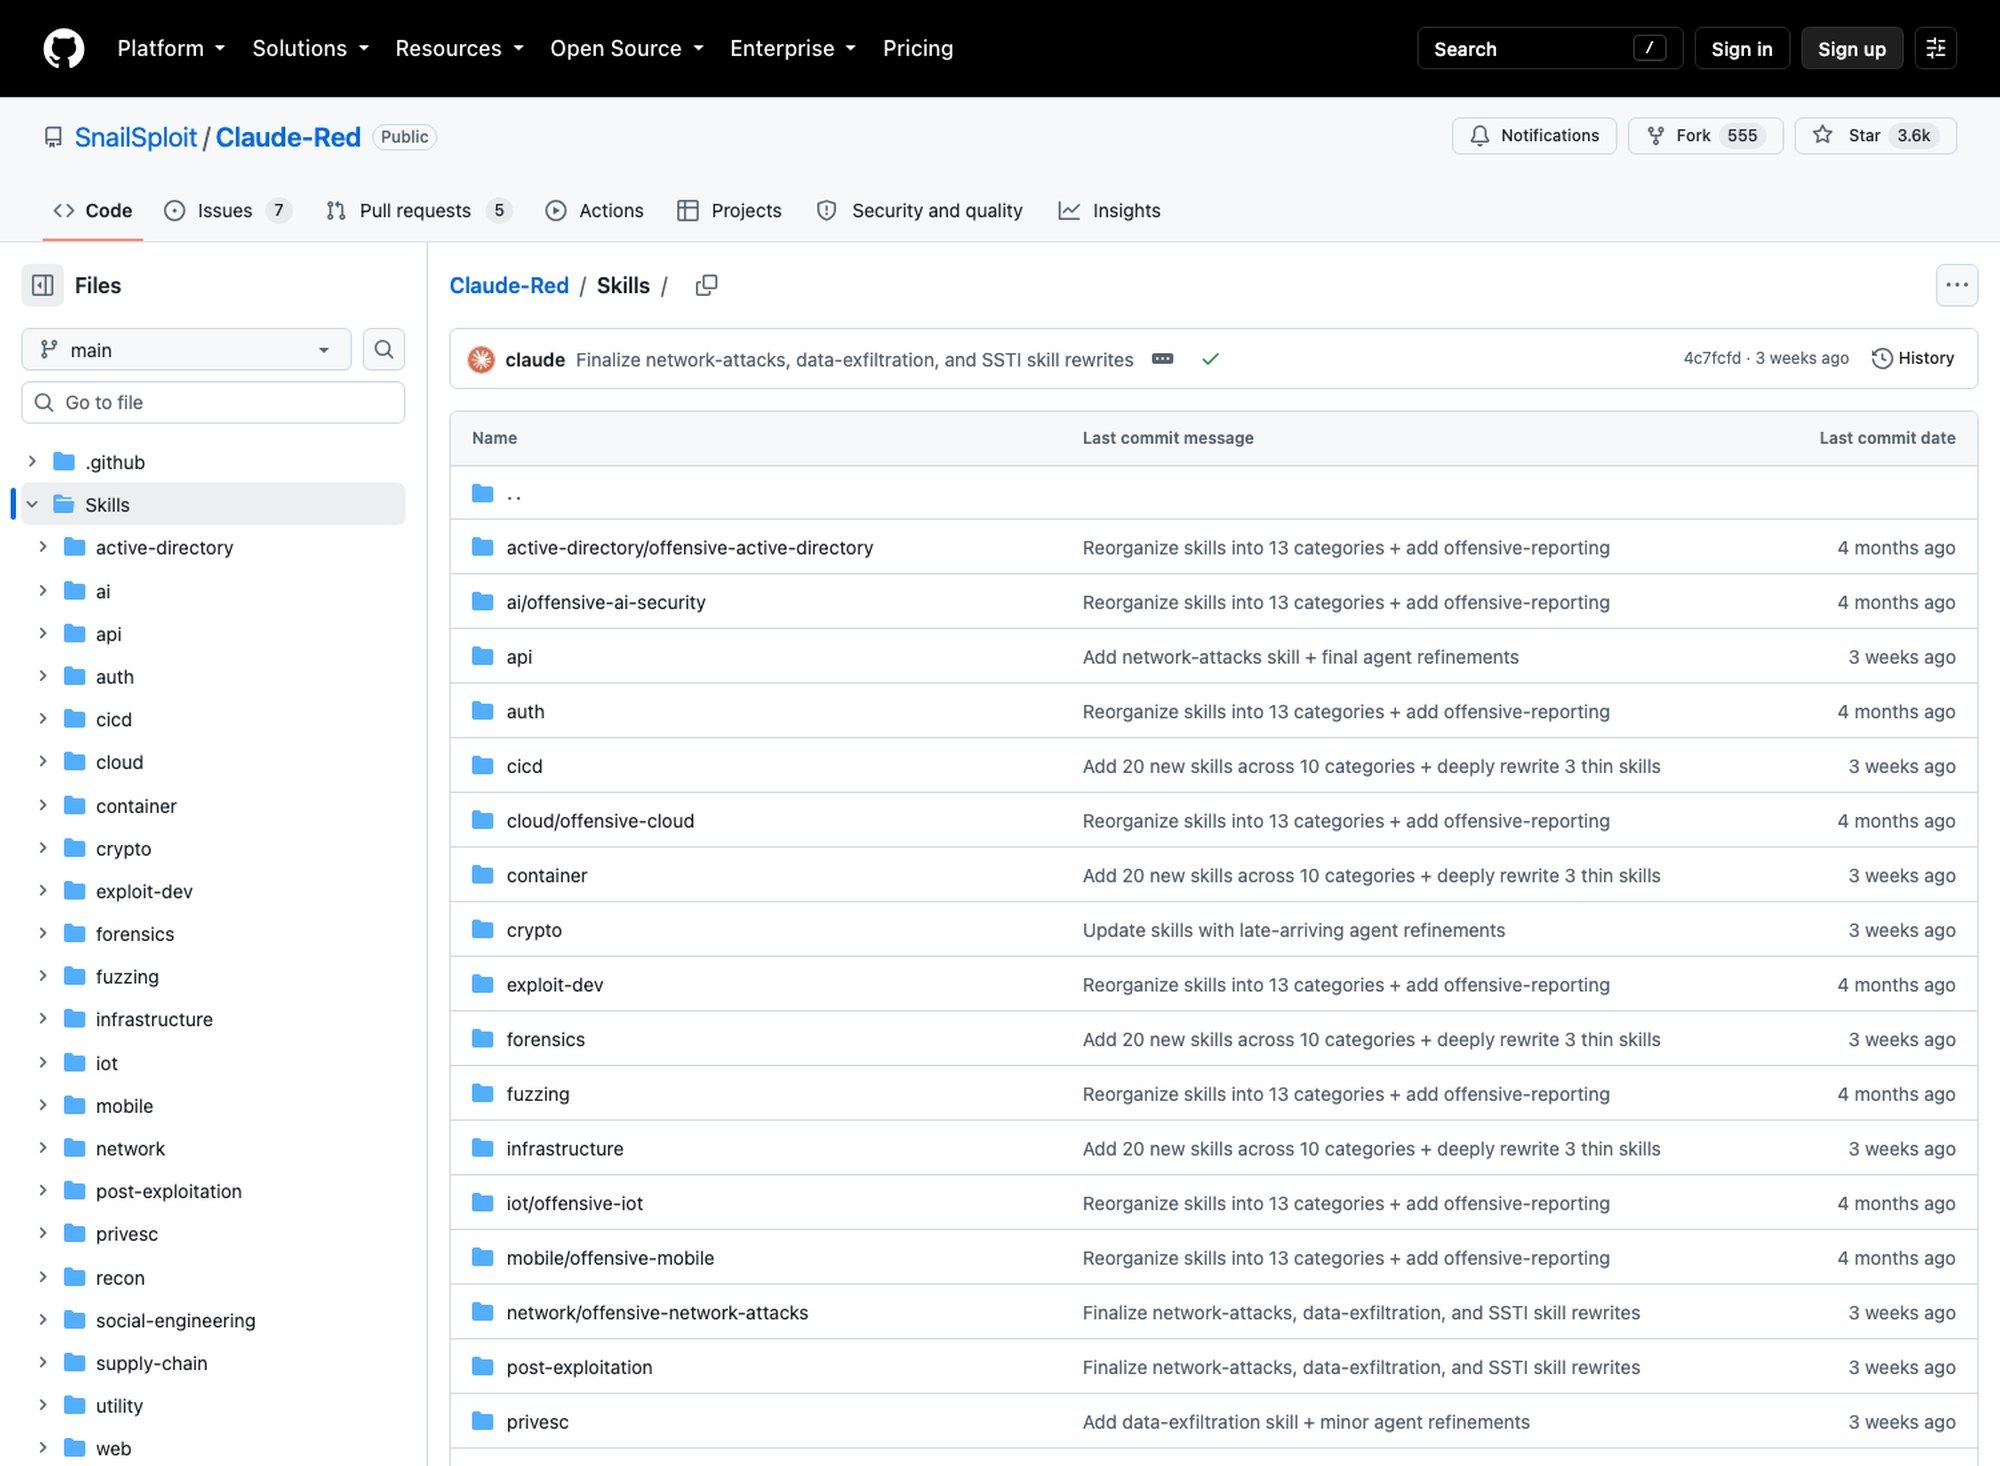Switch to Security and quality tab
The width and height of the screenshot is (2000, 1466).
920,210
